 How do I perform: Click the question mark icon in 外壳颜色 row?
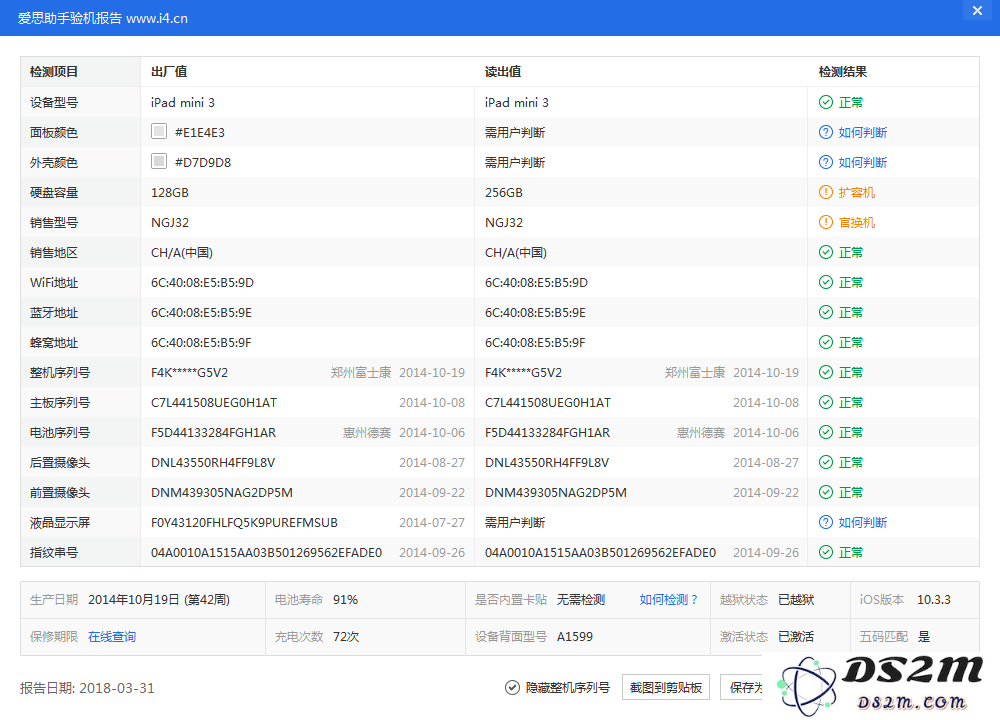click(825, 162)
